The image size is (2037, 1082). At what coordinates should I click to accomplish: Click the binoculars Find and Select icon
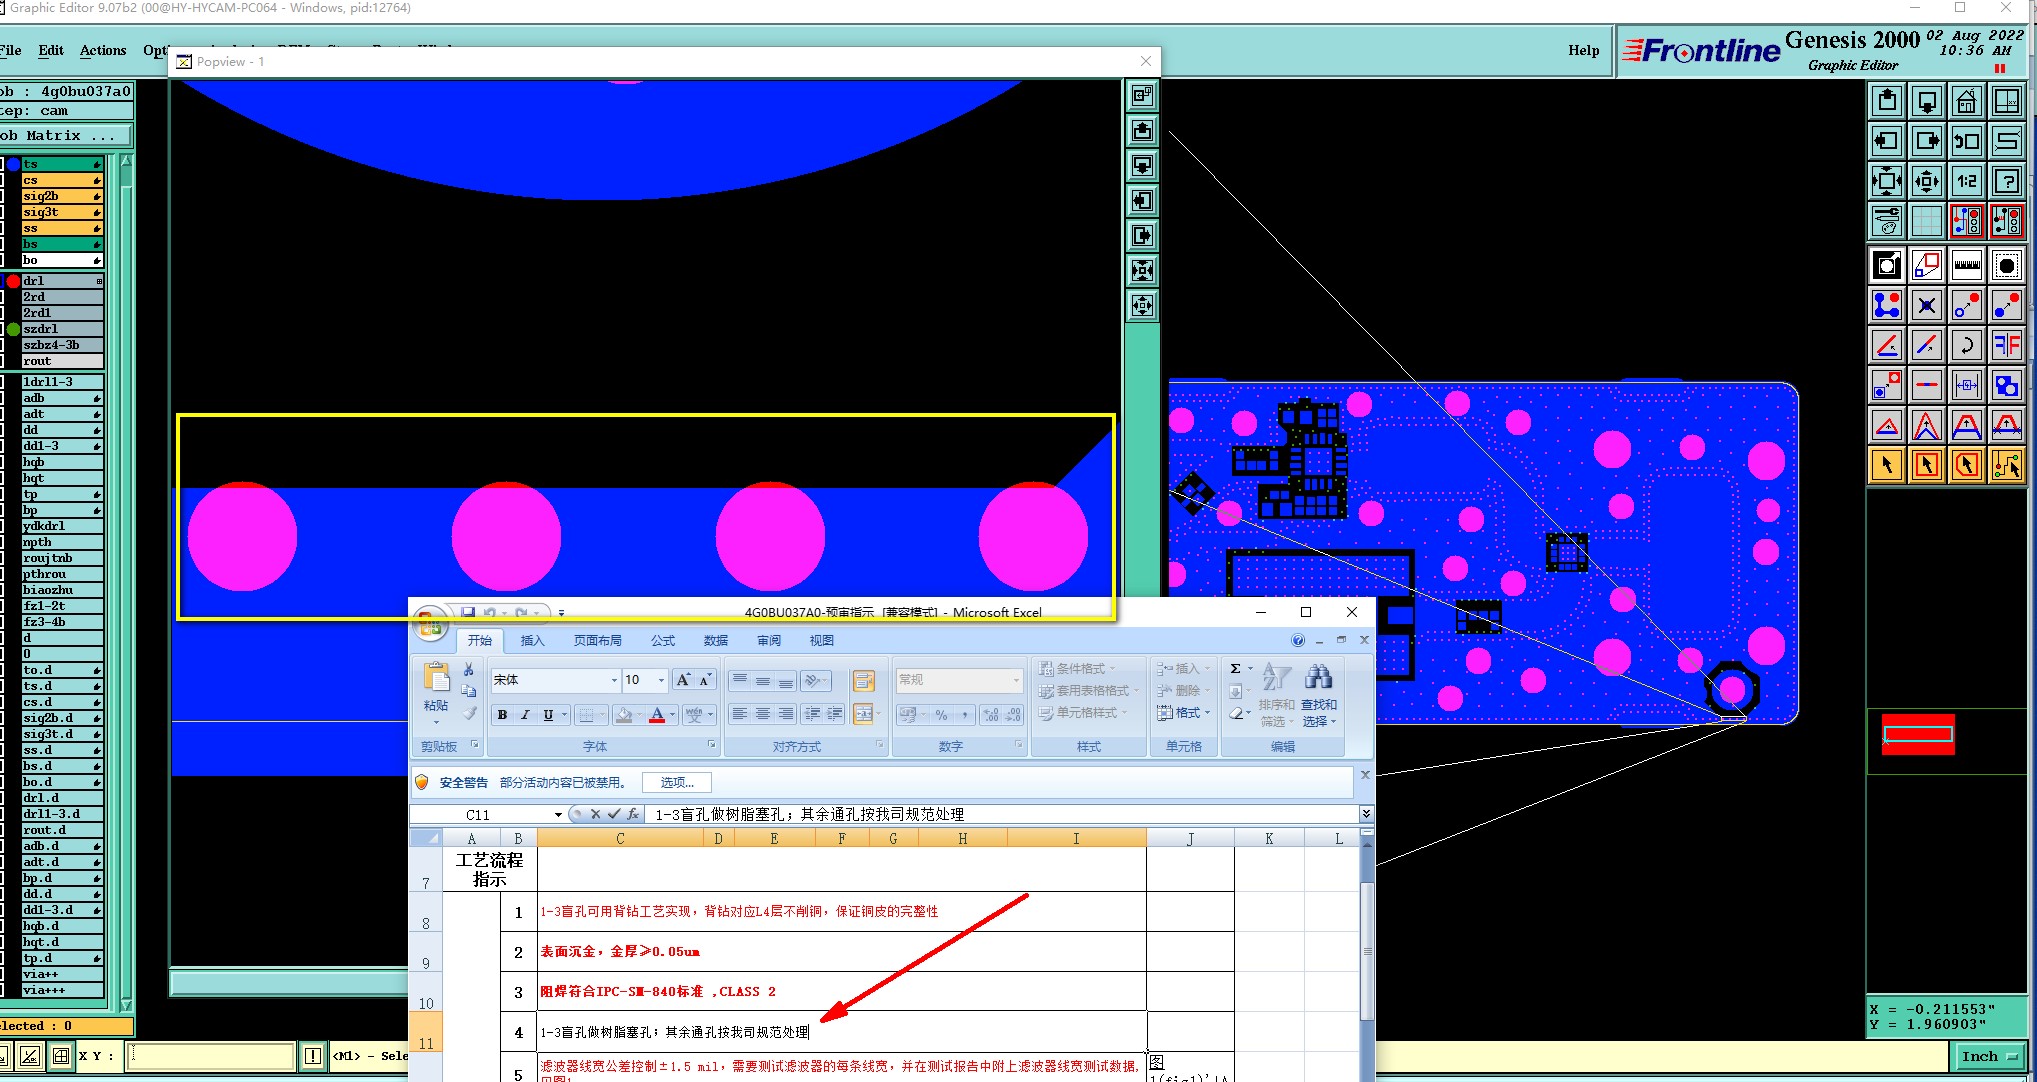pyautogui.click(x=1318, y=679)
